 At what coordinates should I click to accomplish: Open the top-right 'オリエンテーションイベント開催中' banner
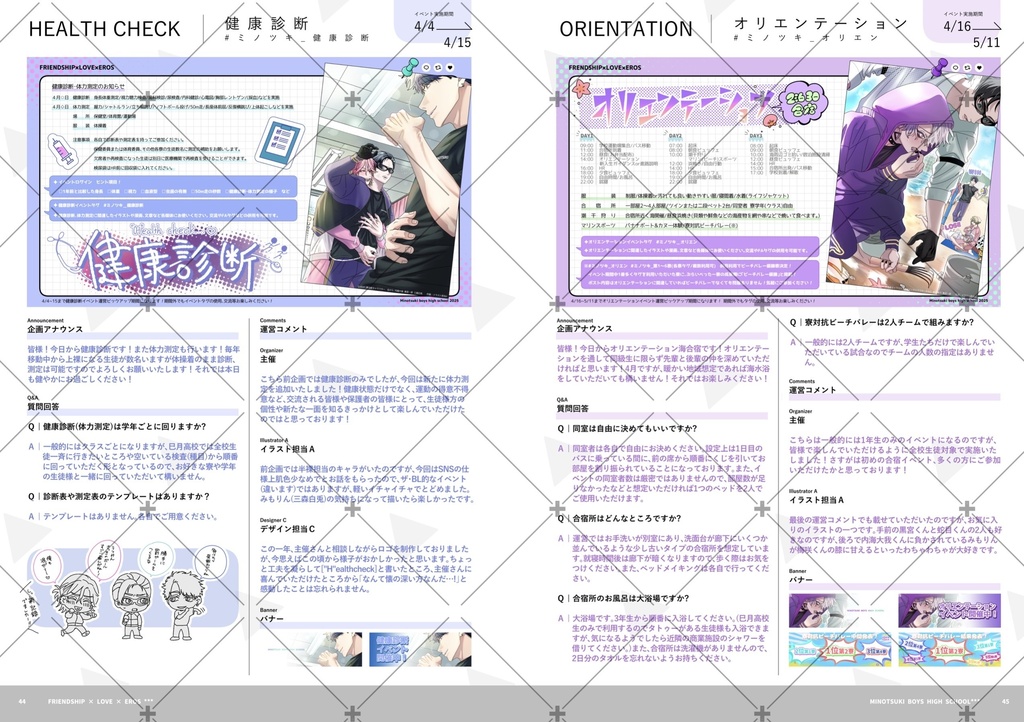pos(949,610)
